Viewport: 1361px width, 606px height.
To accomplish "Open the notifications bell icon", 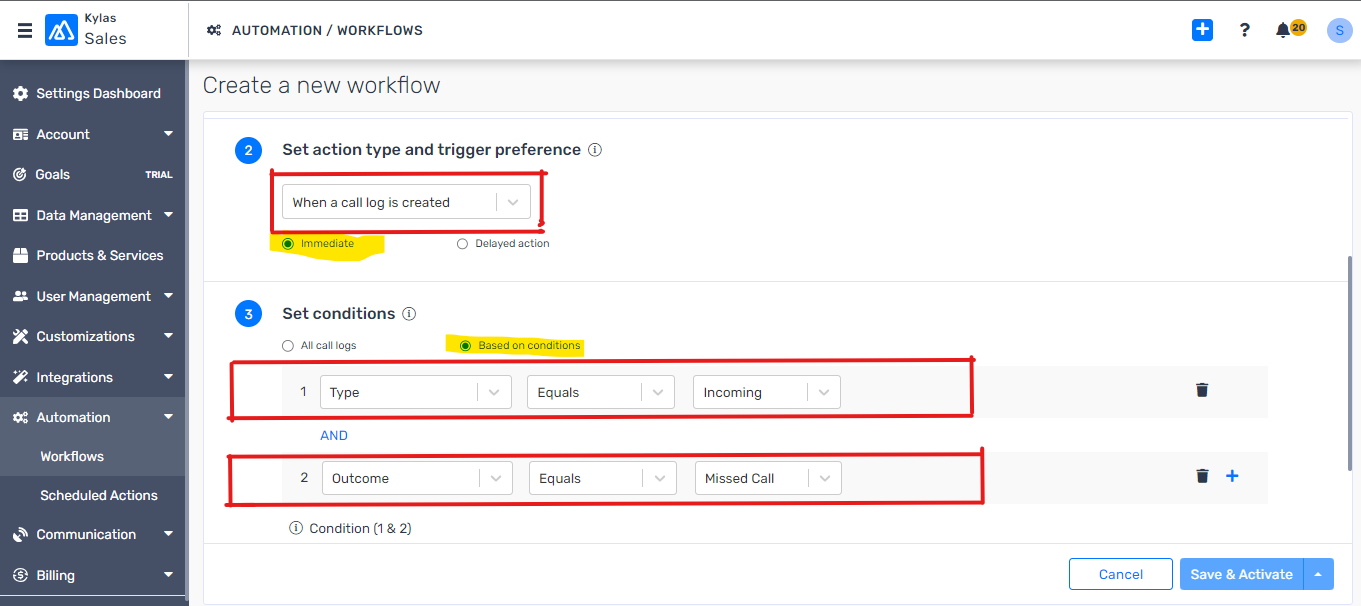I will pyautogui.click(x=1283, y=30).
